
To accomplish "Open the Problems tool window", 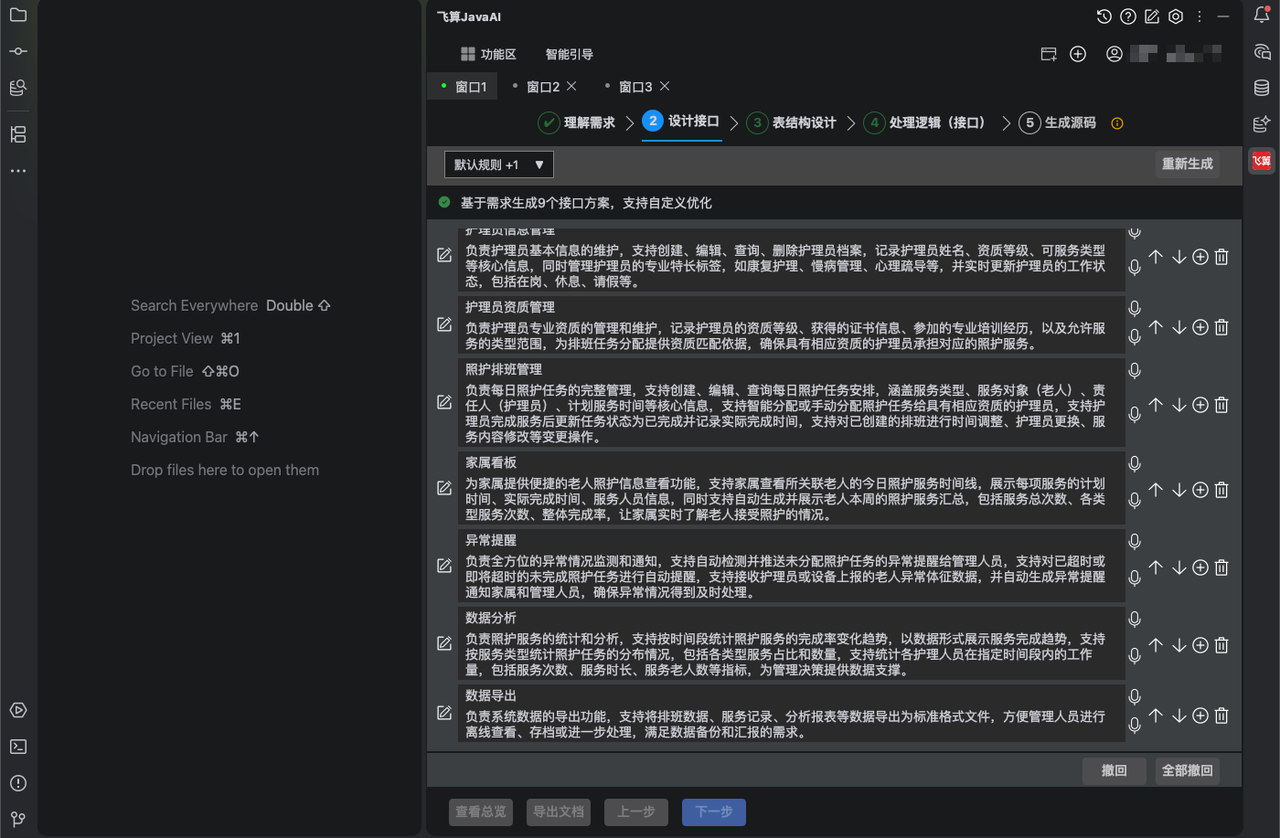I will point(18,783).
